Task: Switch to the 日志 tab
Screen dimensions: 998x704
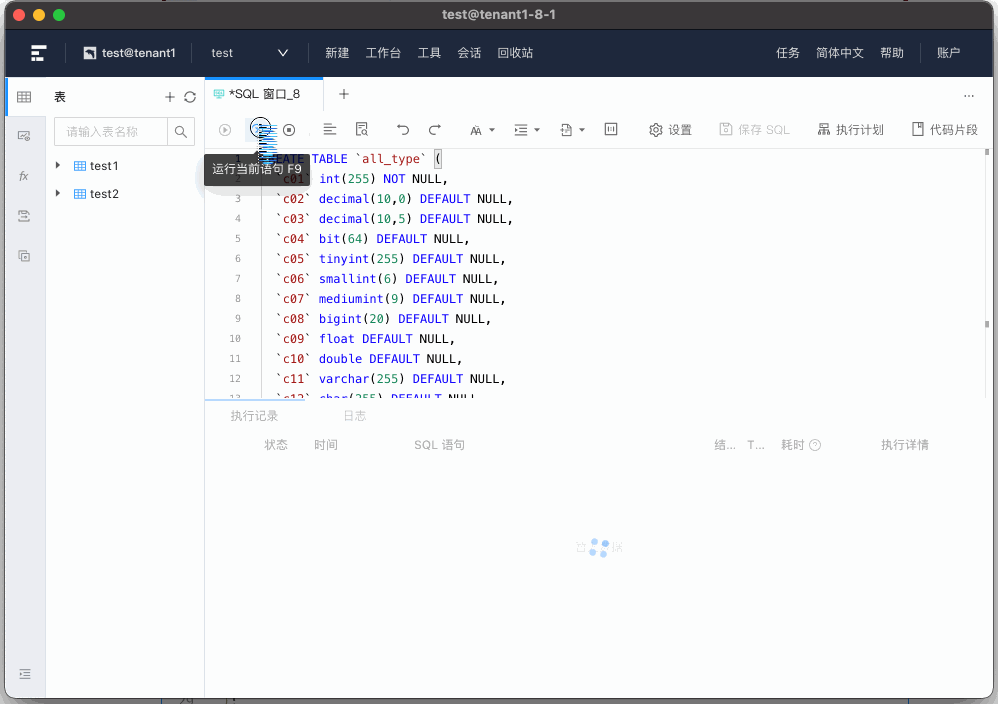Action: 355,416
